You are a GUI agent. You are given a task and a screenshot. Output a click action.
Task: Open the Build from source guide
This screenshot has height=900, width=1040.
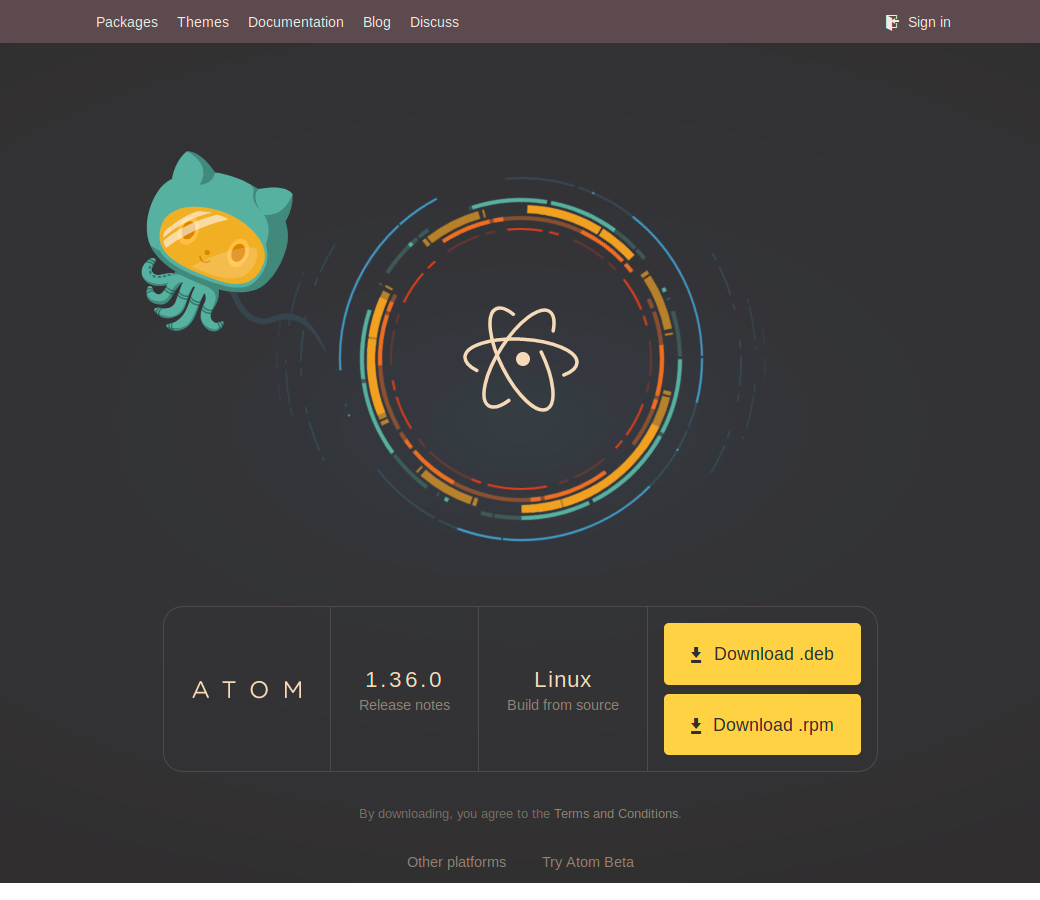tap(563, 704)
